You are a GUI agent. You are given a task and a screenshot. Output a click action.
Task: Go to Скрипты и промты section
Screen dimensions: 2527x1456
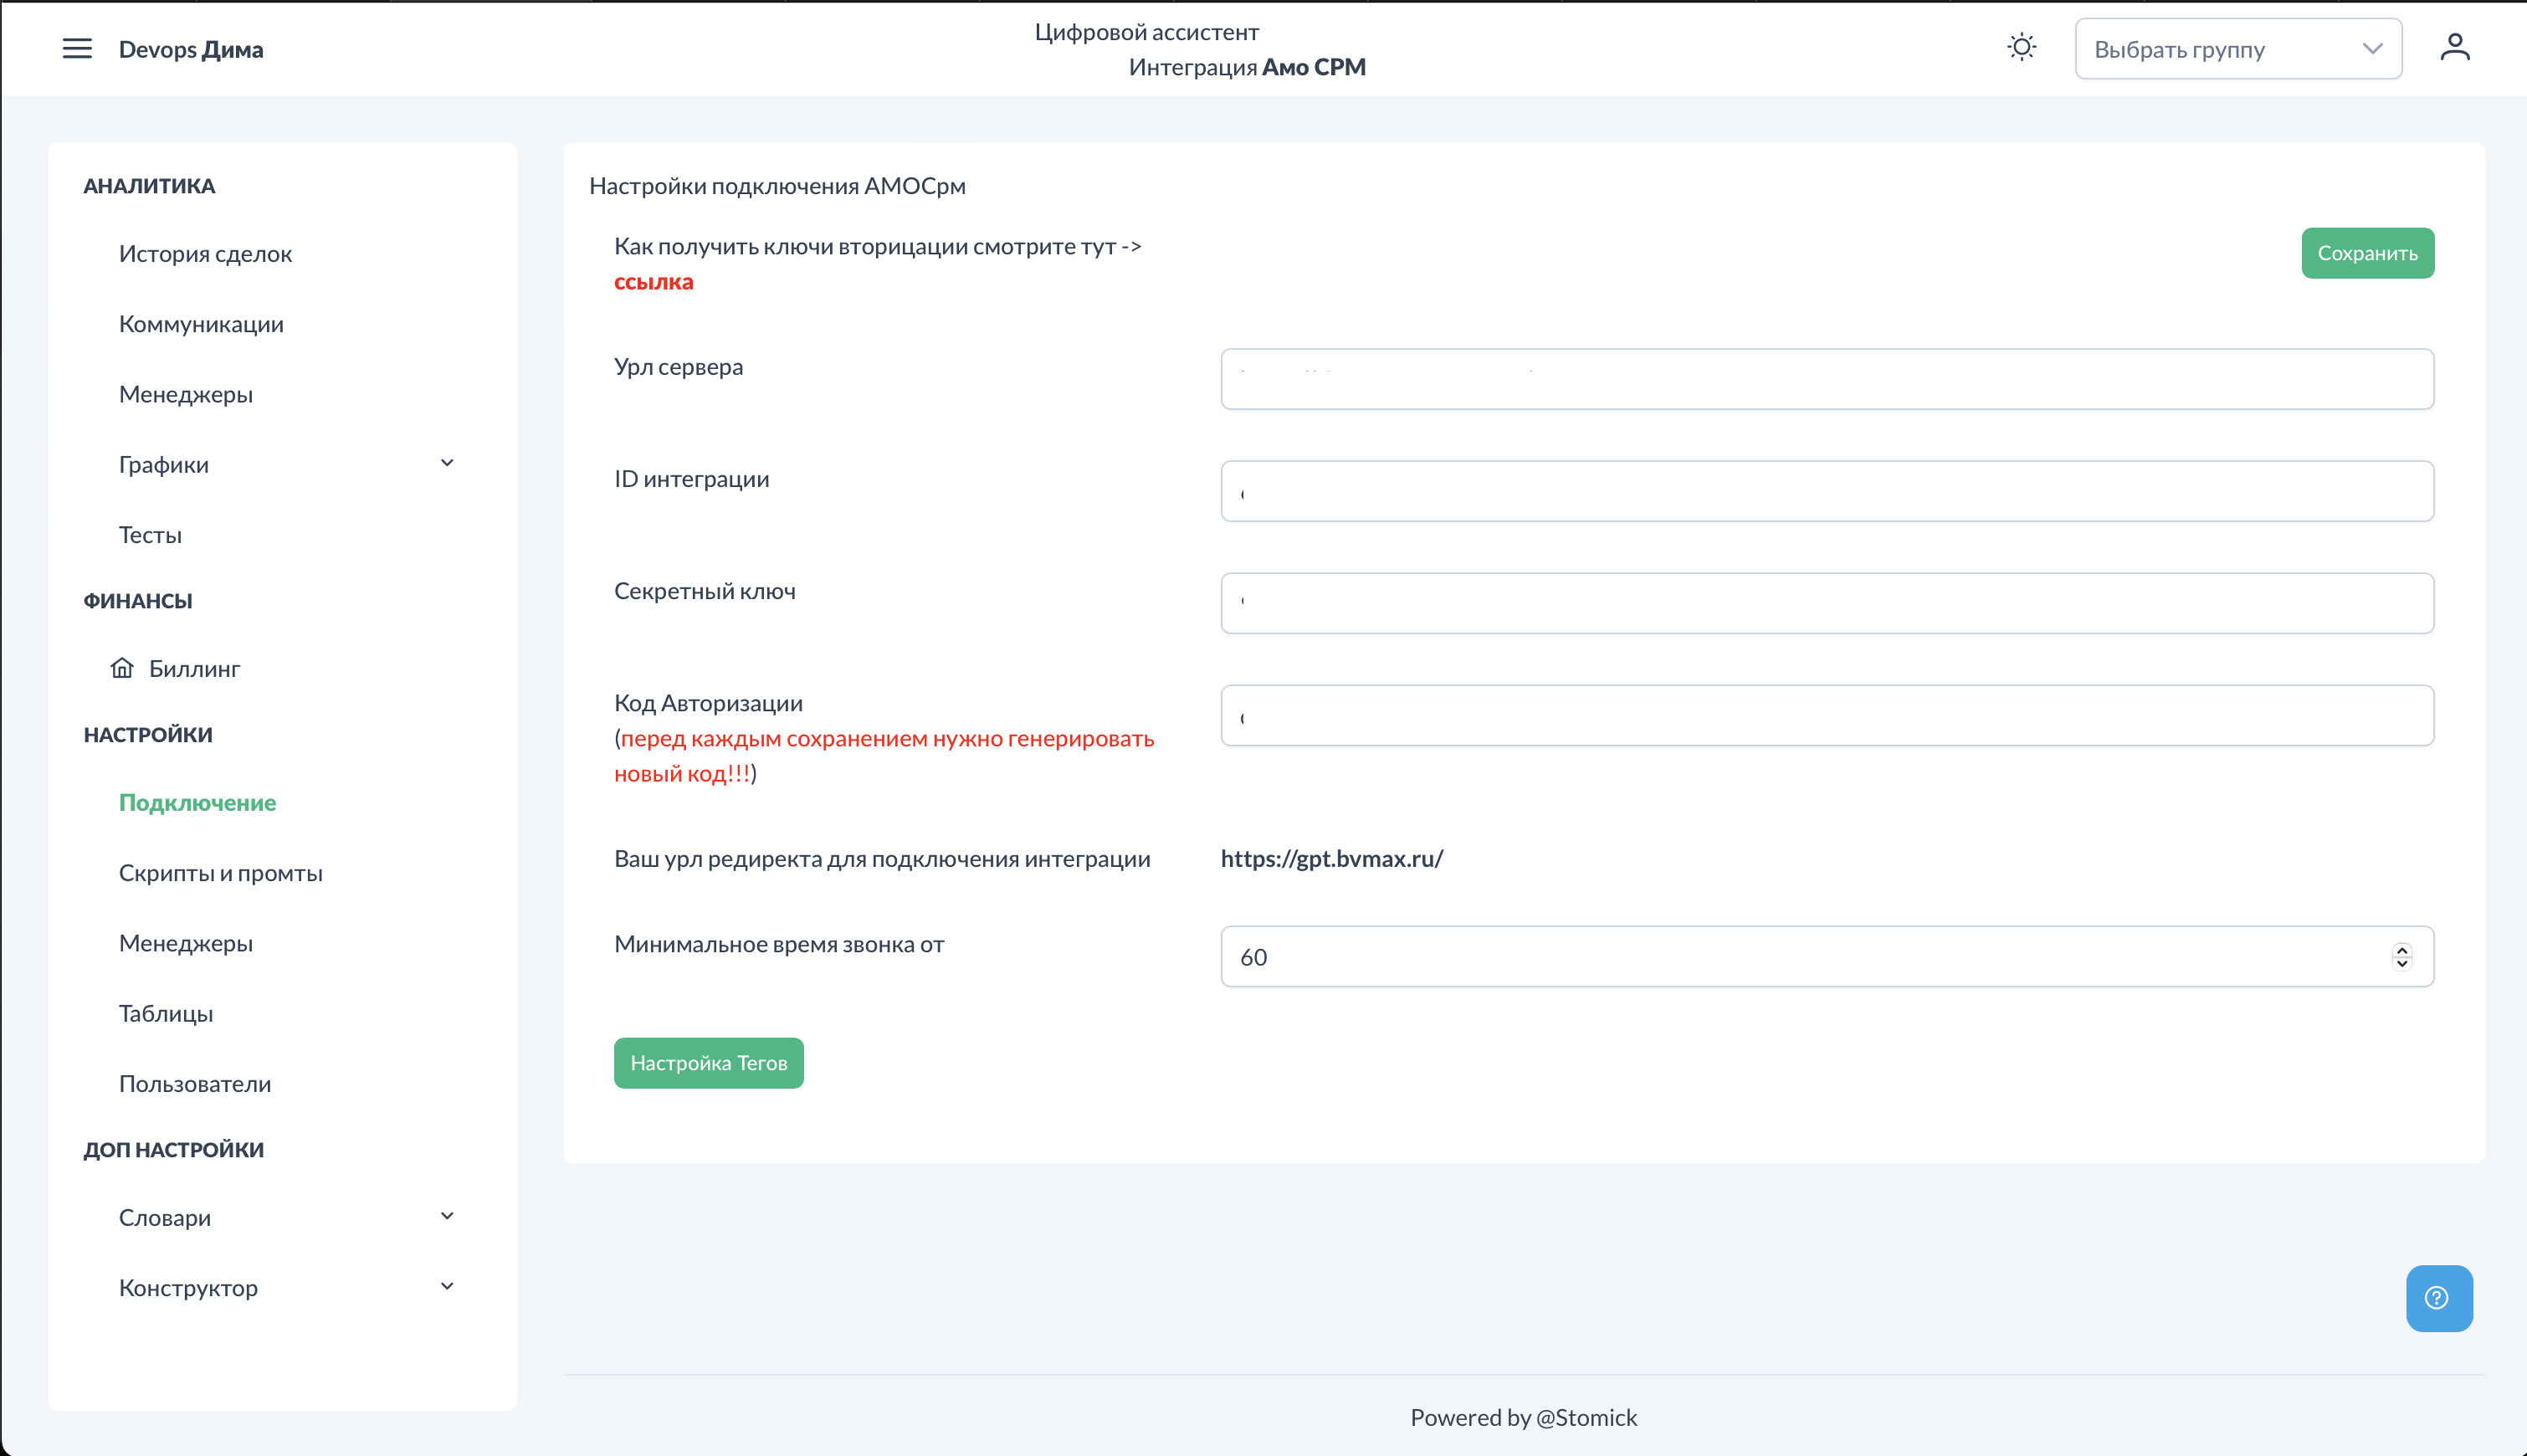pyautogui.click(x=220, y=873)
